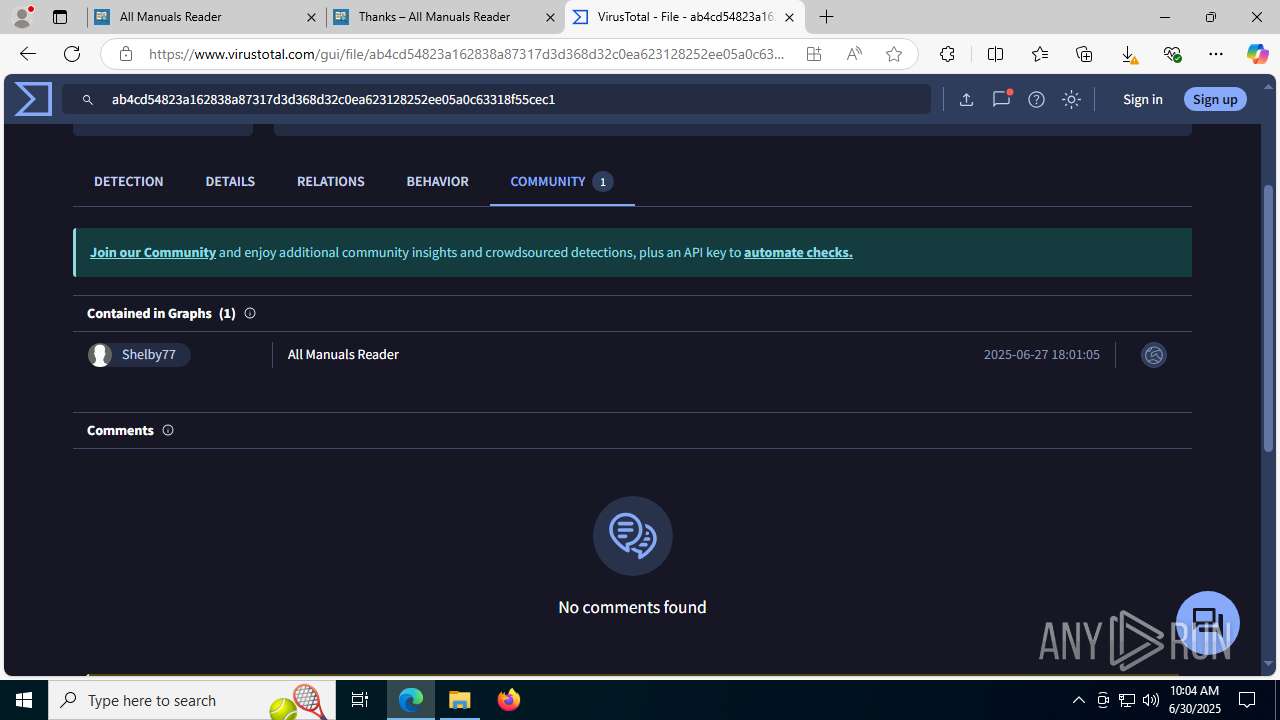Close the VirusTotal browser tab

tap(789, 17)
